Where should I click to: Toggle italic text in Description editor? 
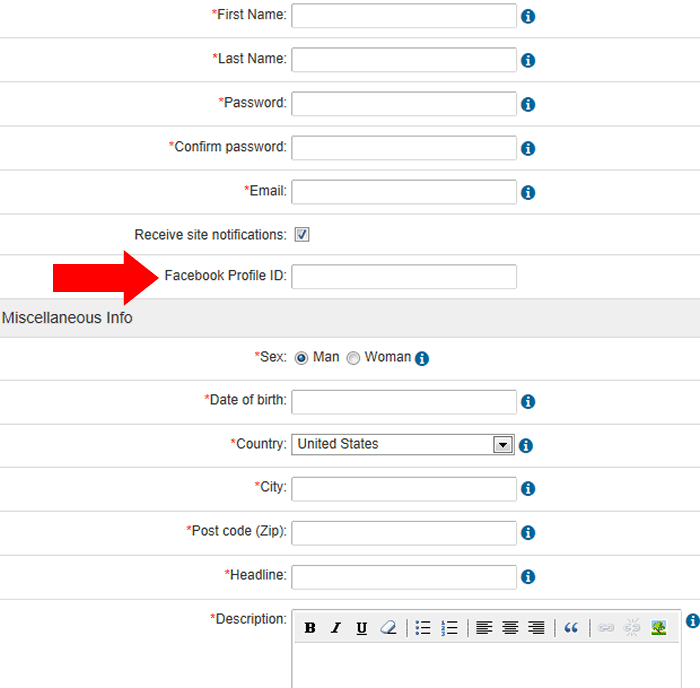(336, 628)
